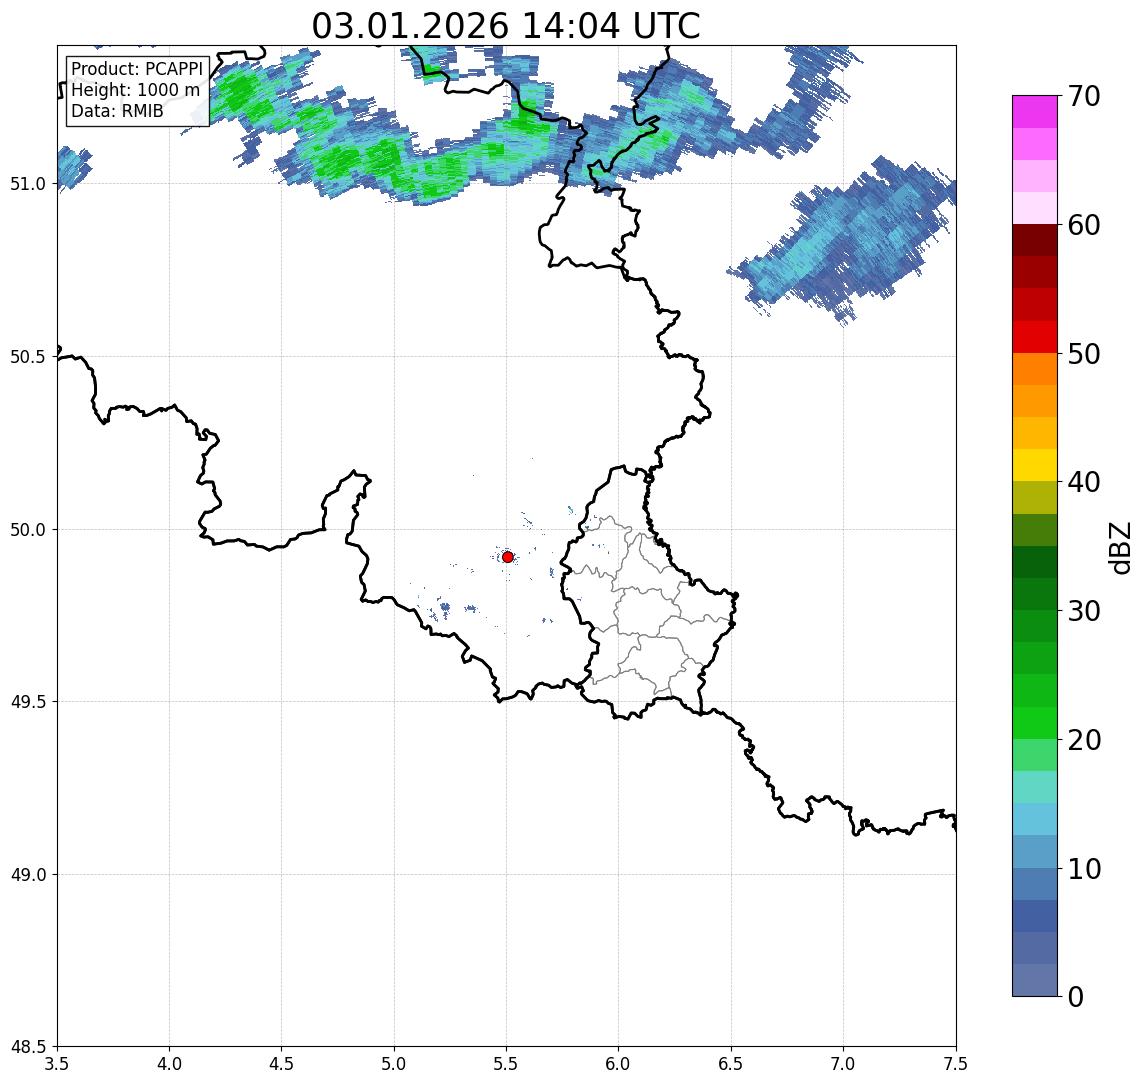Click 'Height: 1000 m' in the info box
This screenshot has width=1145, height=1084.
pos(135,91)
